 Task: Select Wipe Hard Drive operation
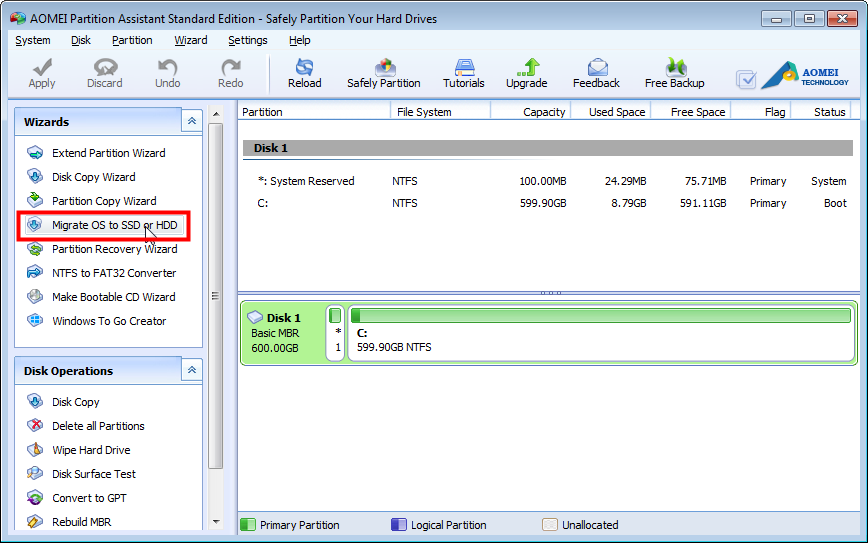[91, 450]
